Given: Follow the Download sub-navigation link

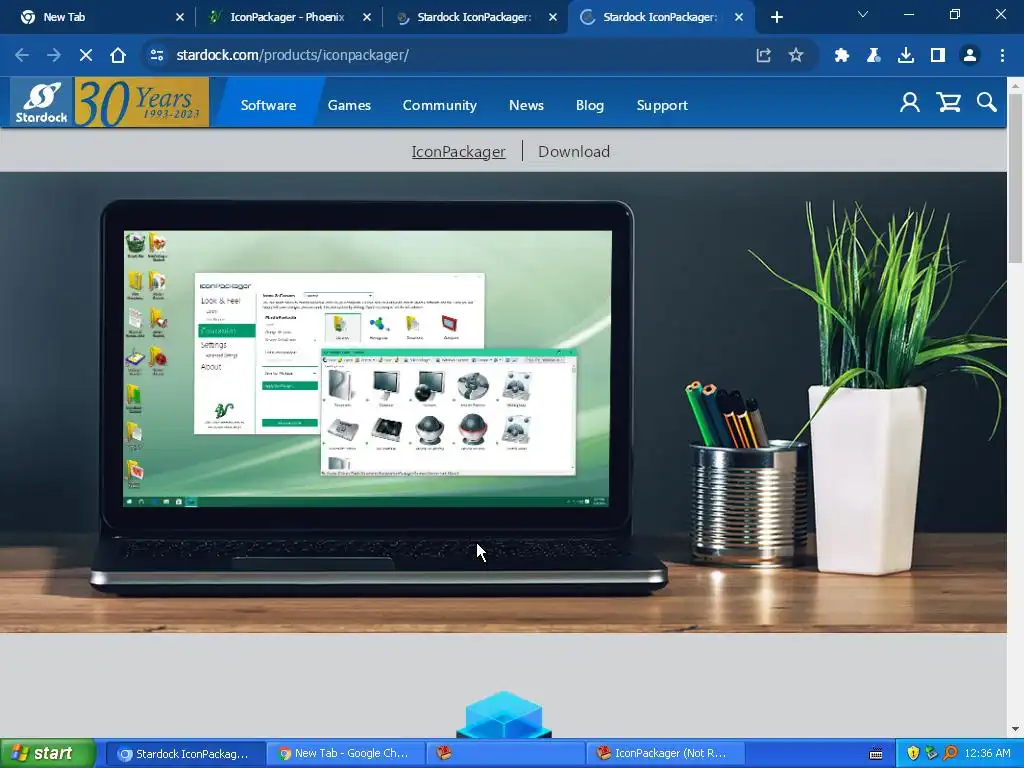Looking at the screenshot, I should click(574, 152).
